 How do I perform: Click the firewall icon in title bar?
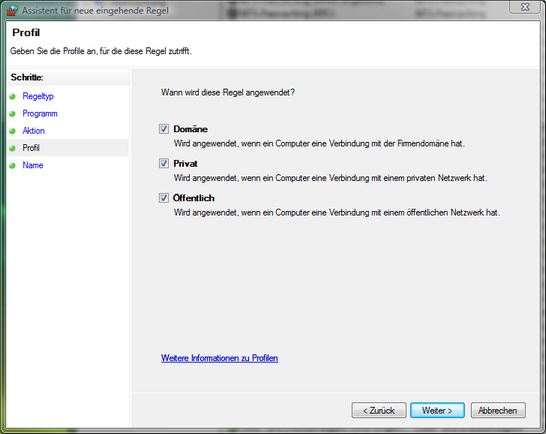coord(12,10)
